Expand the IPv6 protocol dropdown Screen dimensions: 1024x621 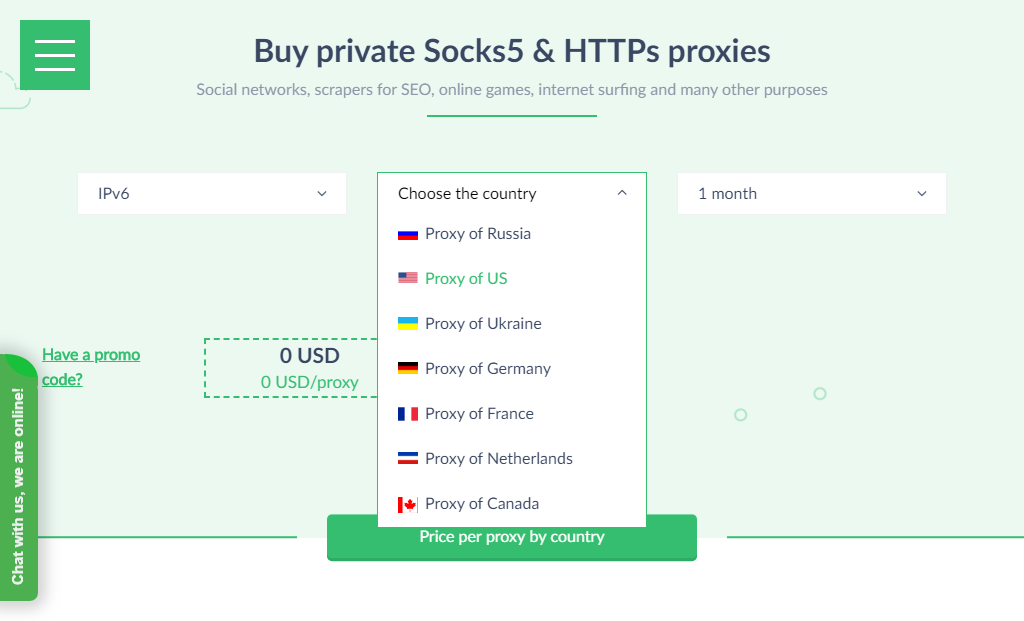click(212, 193)
